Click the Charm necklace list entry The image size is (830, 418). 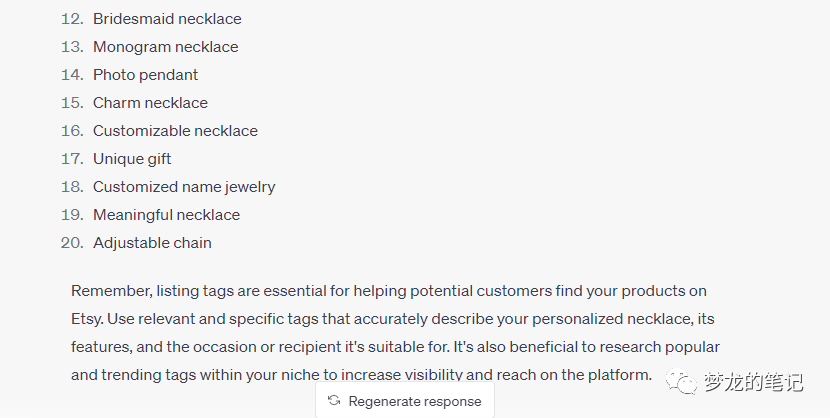coord(152,103)
